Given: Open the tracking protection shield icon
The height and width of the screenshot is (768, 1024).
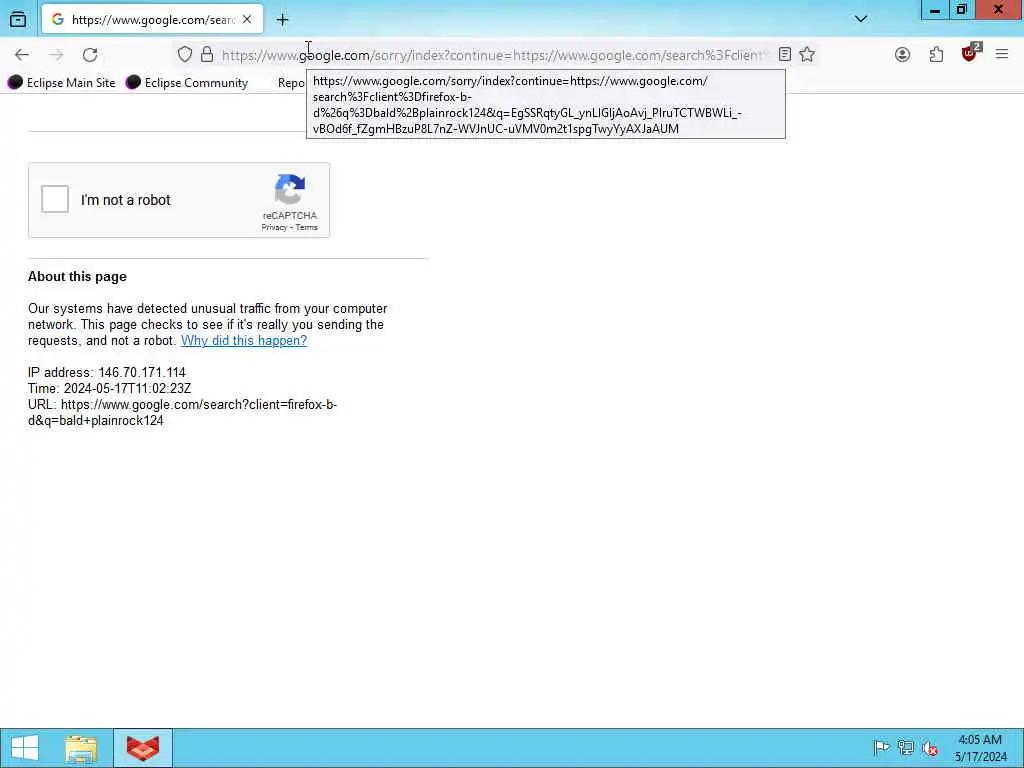Looking at the screenshot, I should [185, 55].
